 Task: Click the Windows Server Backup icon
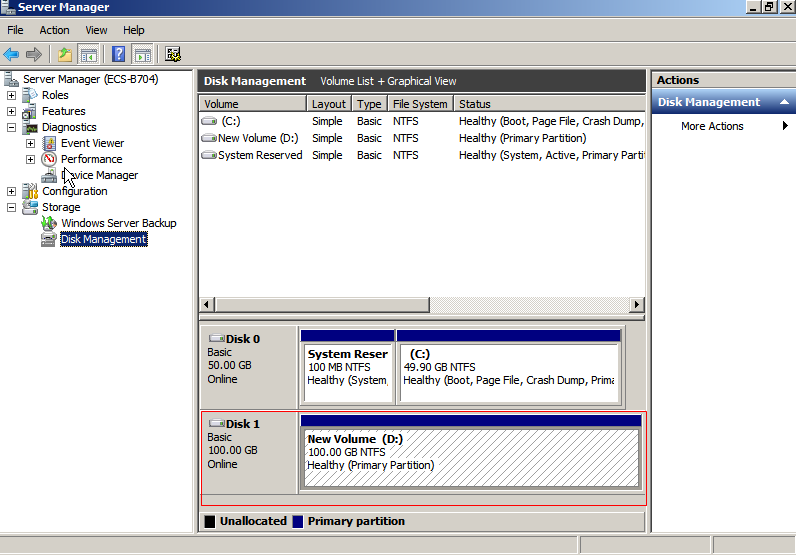[x=49, y=223]
